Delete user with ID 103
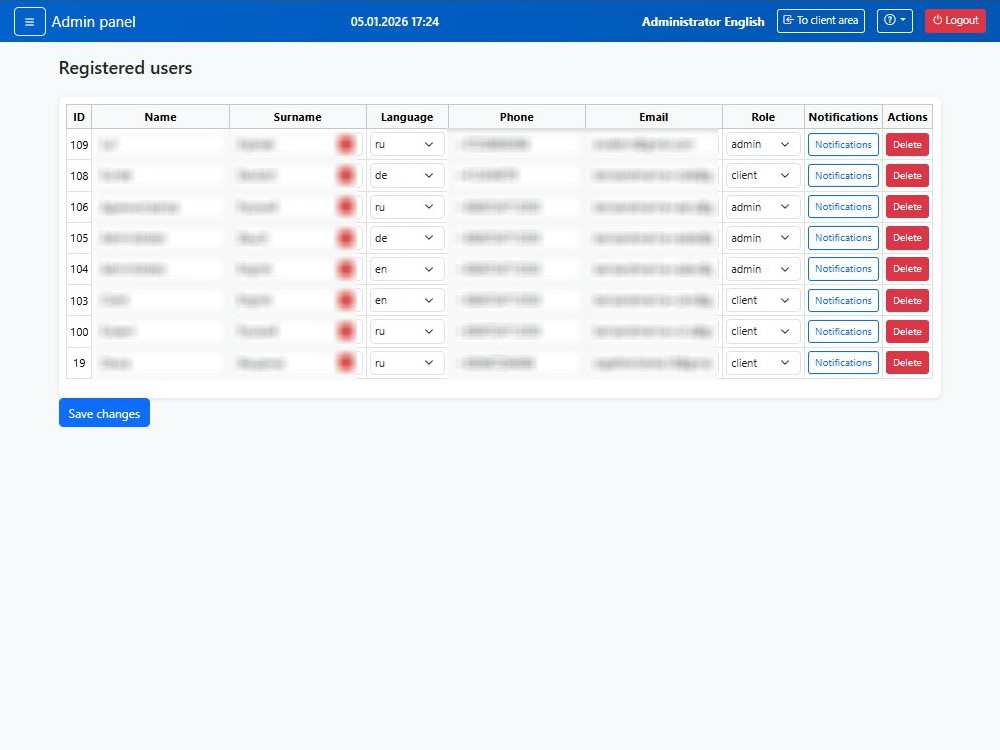 (907, 300)
